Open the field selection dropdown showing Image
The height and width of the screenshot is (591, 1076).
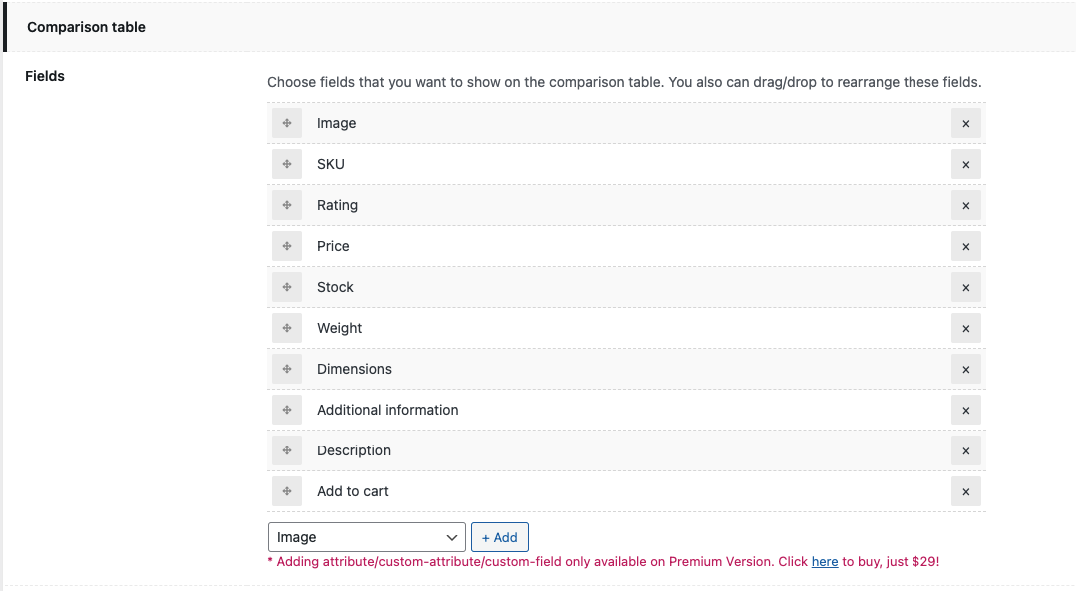point(366,537)
